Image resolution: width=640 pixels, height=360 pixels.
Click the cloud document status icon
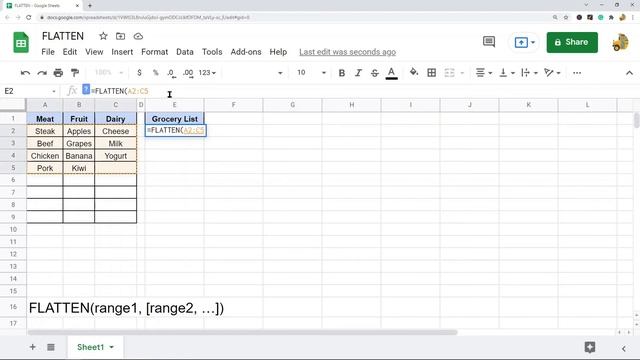138,36
